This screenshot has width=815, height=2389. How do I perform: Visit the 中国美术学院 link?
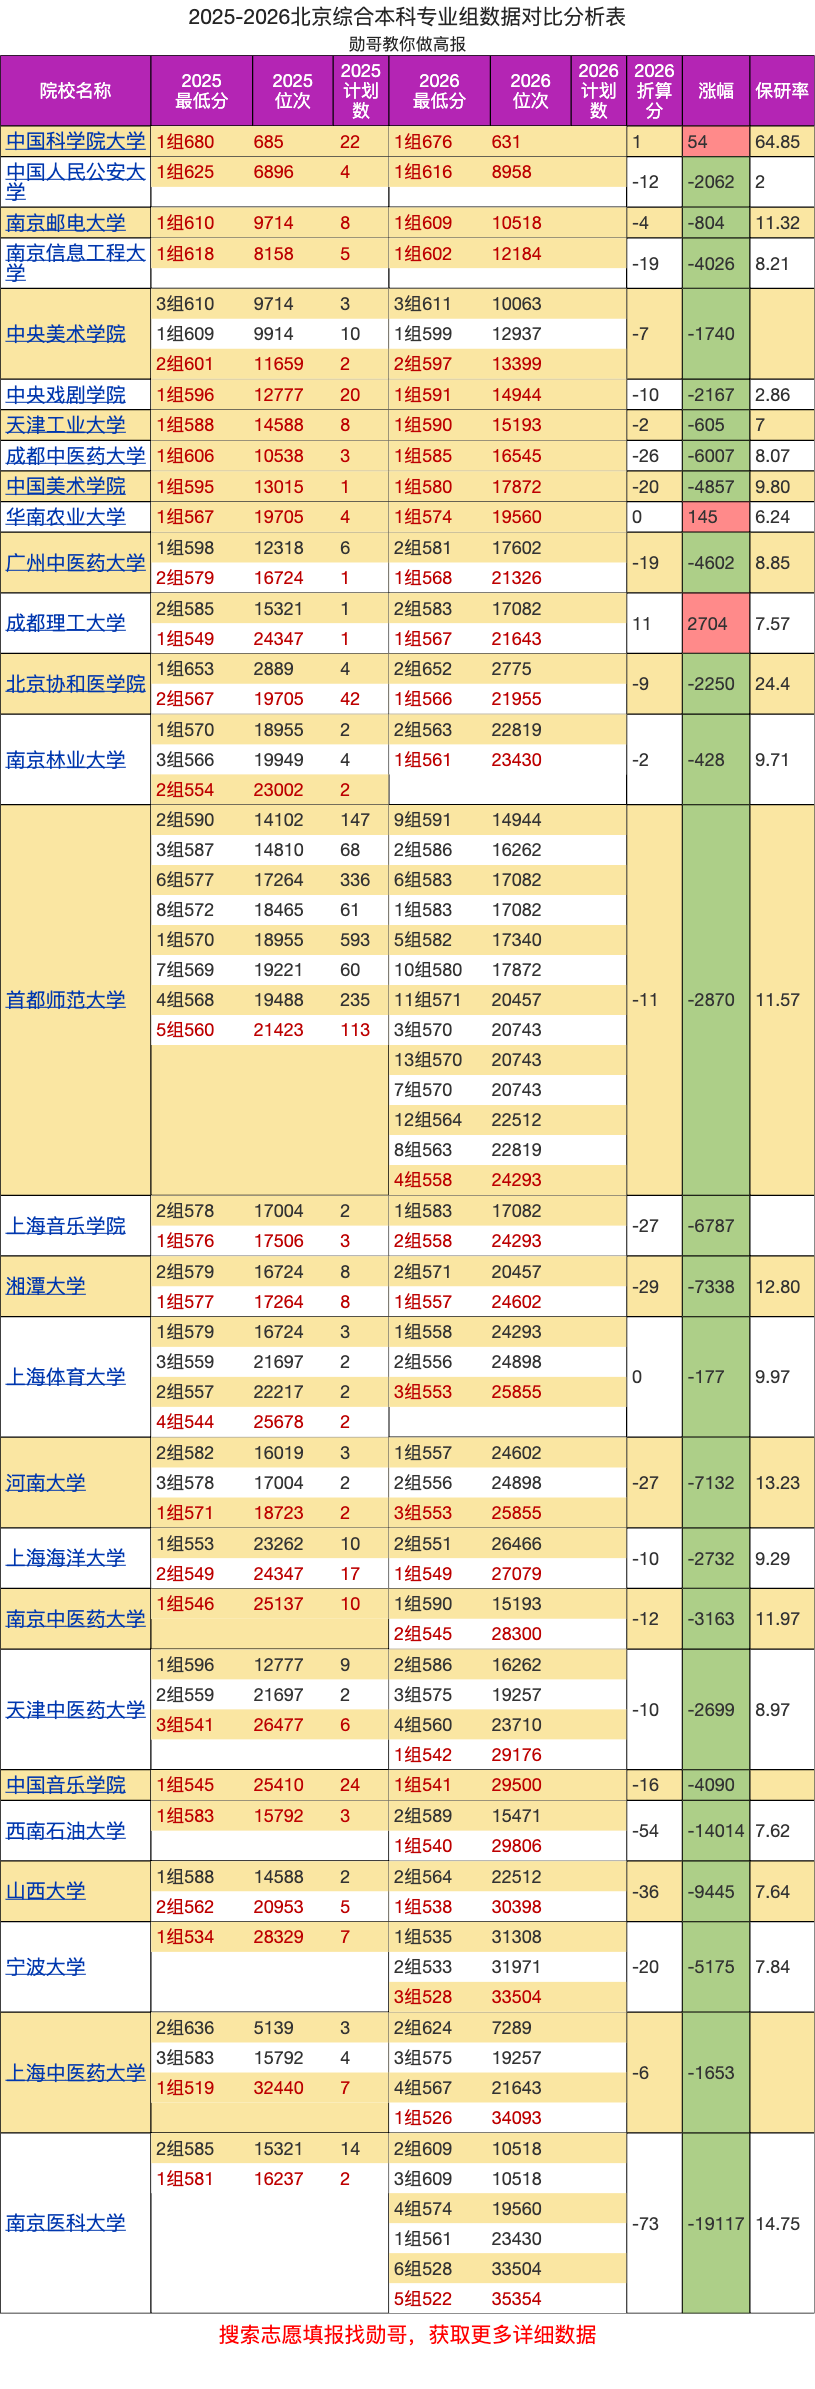tap(66, 486)
